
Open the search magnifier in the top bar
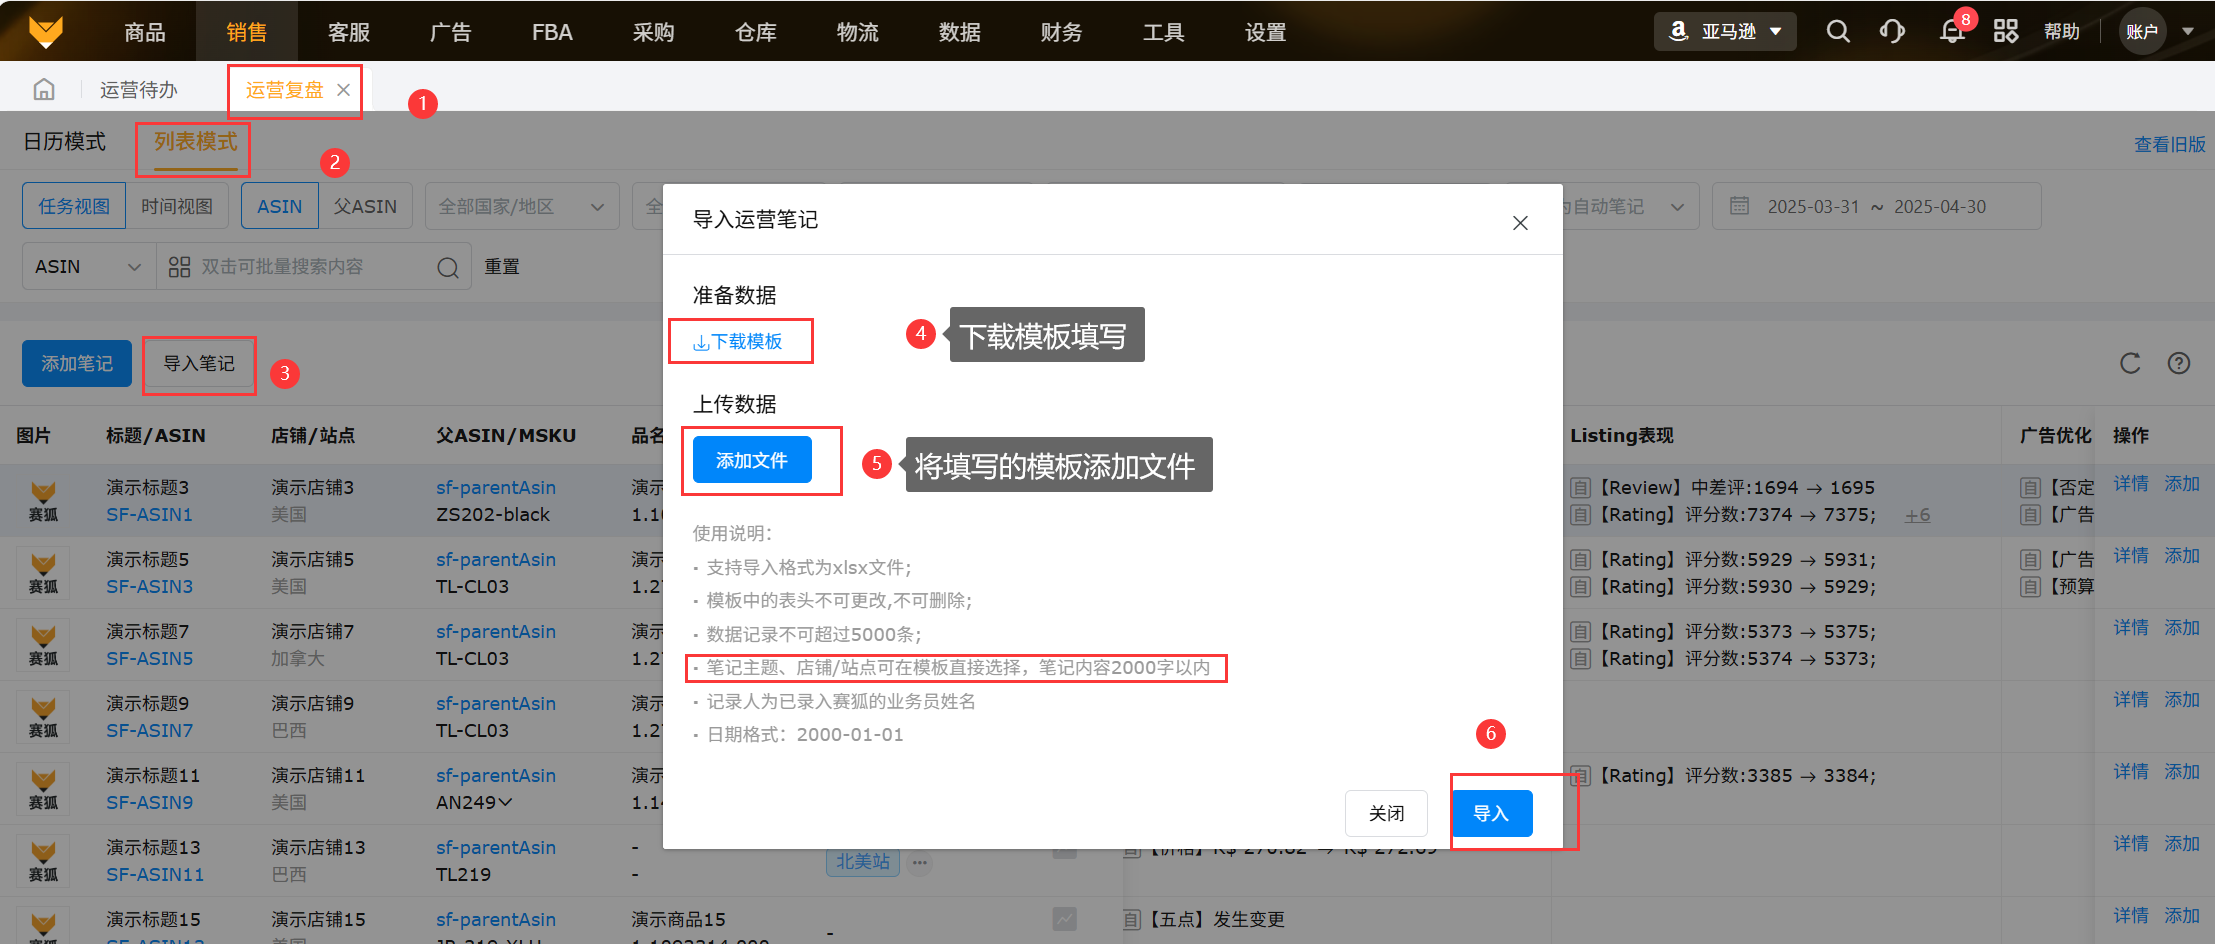[1838, 32]
